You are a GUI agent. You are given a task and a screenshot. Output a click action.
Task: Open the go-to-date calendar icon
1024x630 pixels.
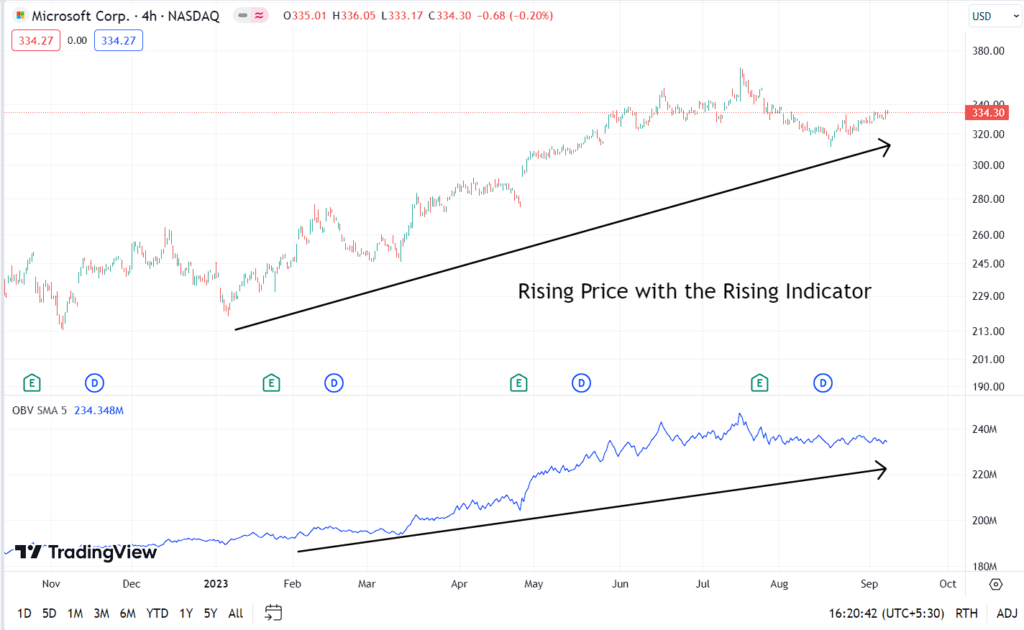click(272, 612)
